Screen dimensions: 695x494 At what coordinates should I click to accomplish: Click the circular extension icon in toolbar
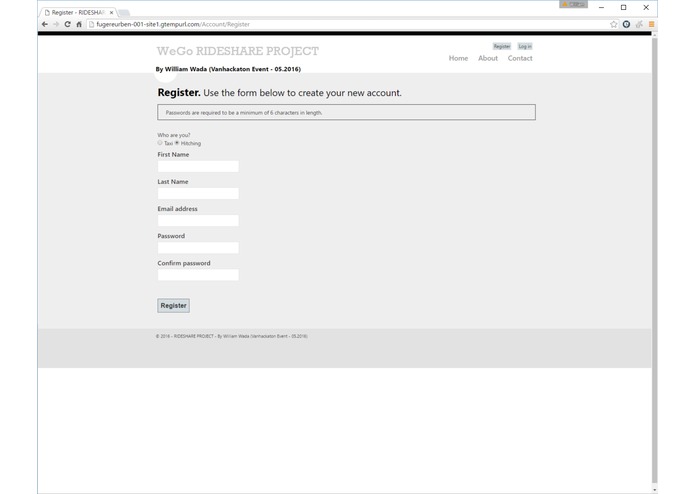click(626, 24)
